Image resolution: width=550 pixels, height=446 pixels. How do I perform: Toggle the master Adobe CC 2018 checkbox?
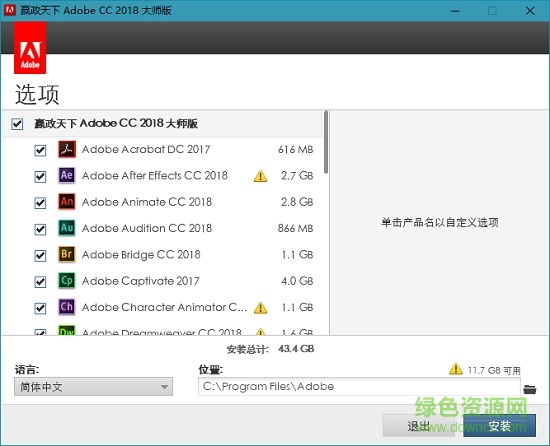(17, 124)
